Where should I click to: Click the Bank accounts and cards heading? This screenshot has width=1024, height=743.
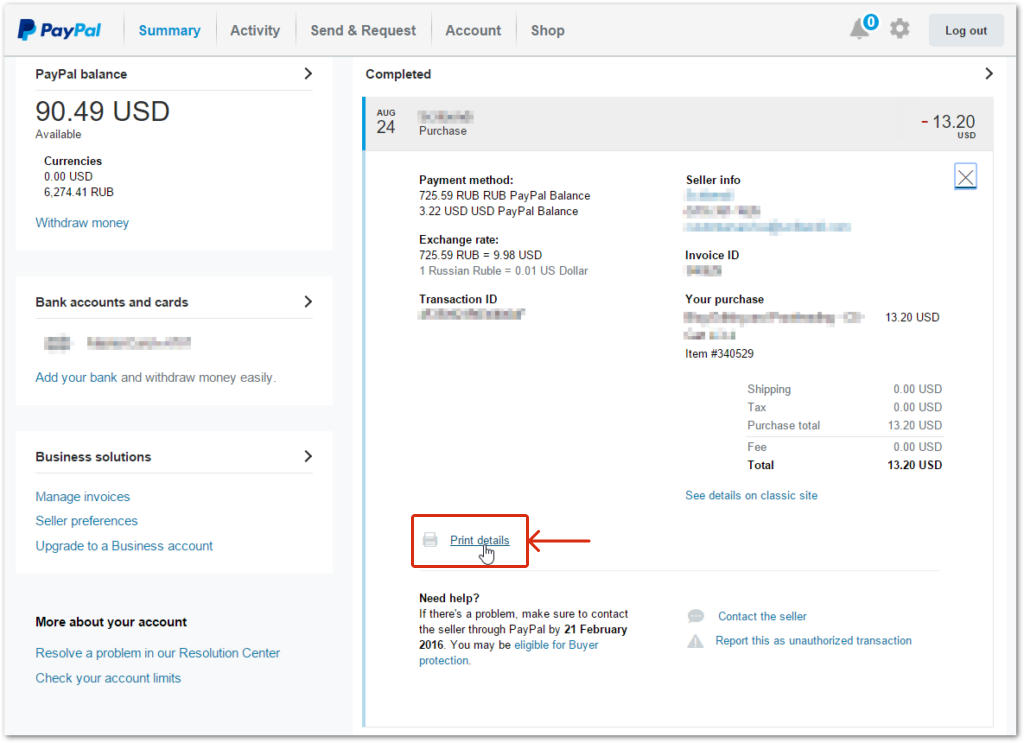[112, 302]
